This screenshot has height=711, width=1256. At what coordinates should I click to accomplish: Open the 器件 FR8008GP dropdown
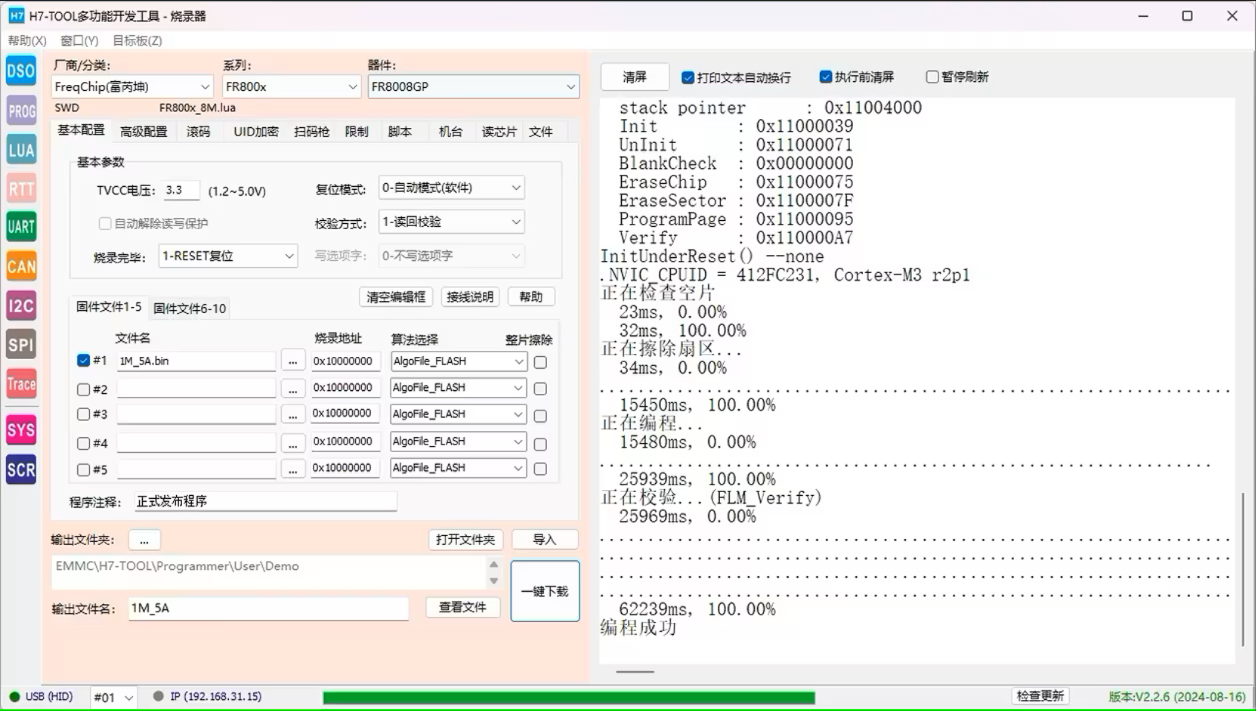point(473,87)
